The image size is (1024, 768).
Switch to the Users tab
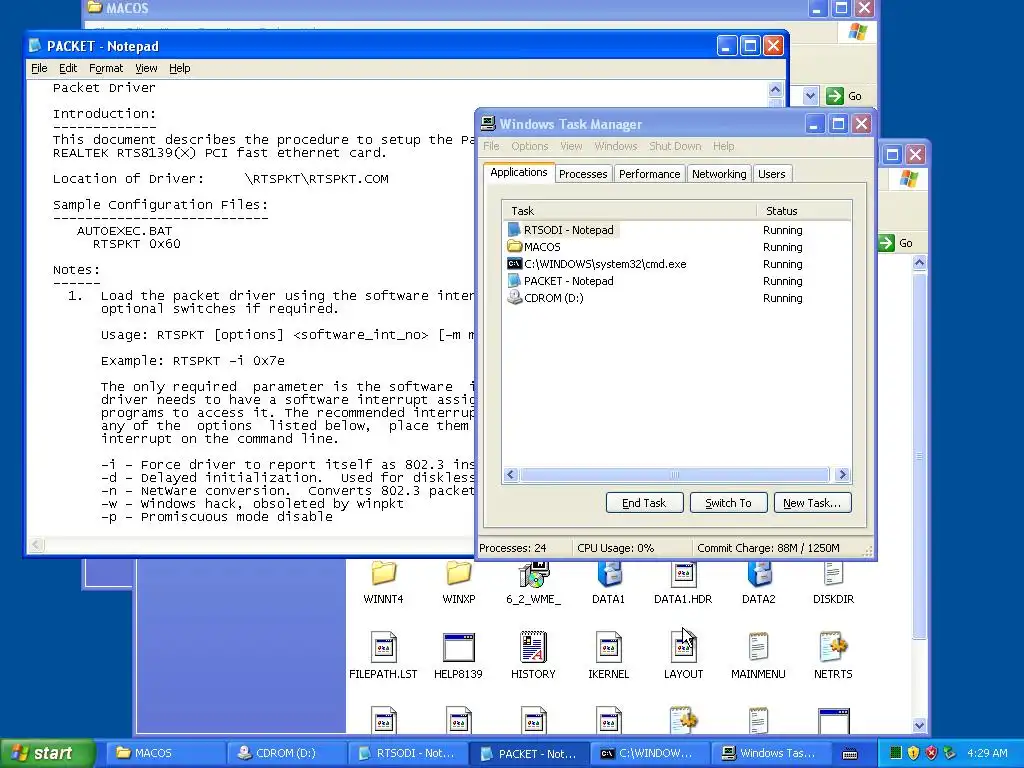click(772, 174)
